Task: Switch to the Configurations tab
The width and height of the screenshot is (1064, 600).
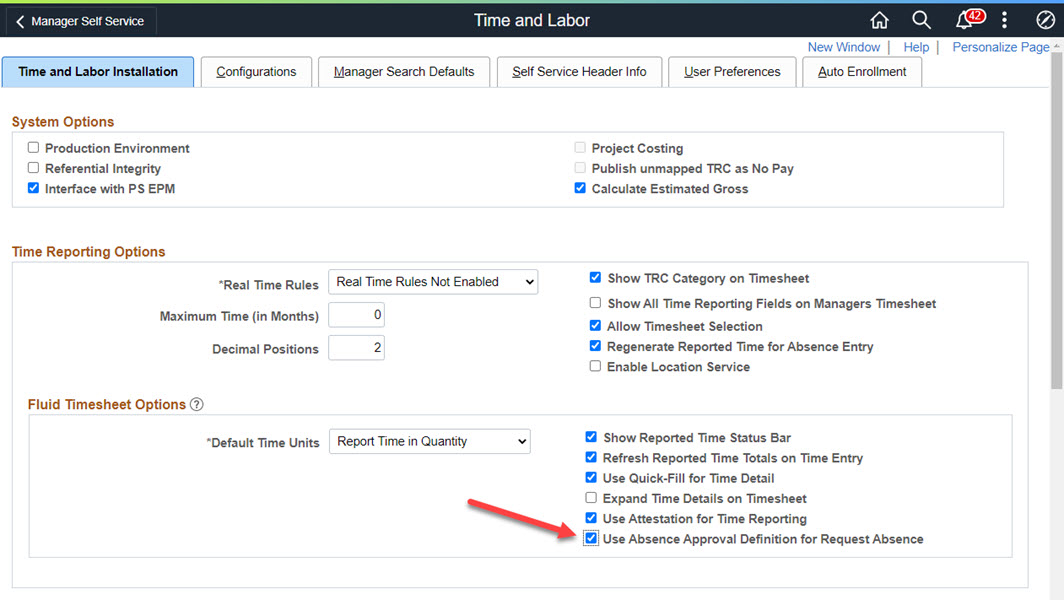Action: [x=256, y=72]
